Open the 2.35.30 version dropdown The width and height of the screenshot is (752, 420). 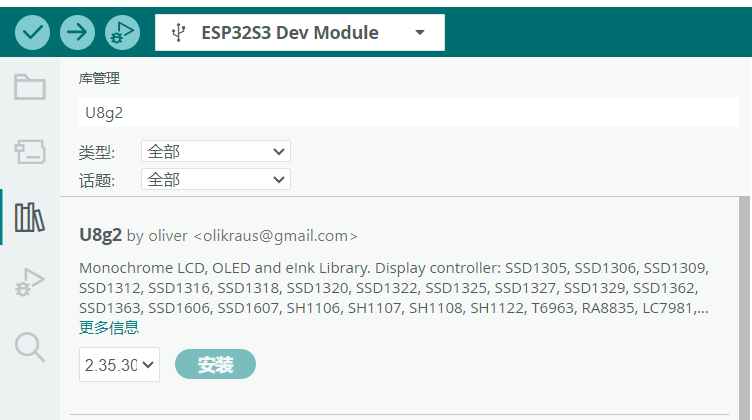[x=119, y=365]
